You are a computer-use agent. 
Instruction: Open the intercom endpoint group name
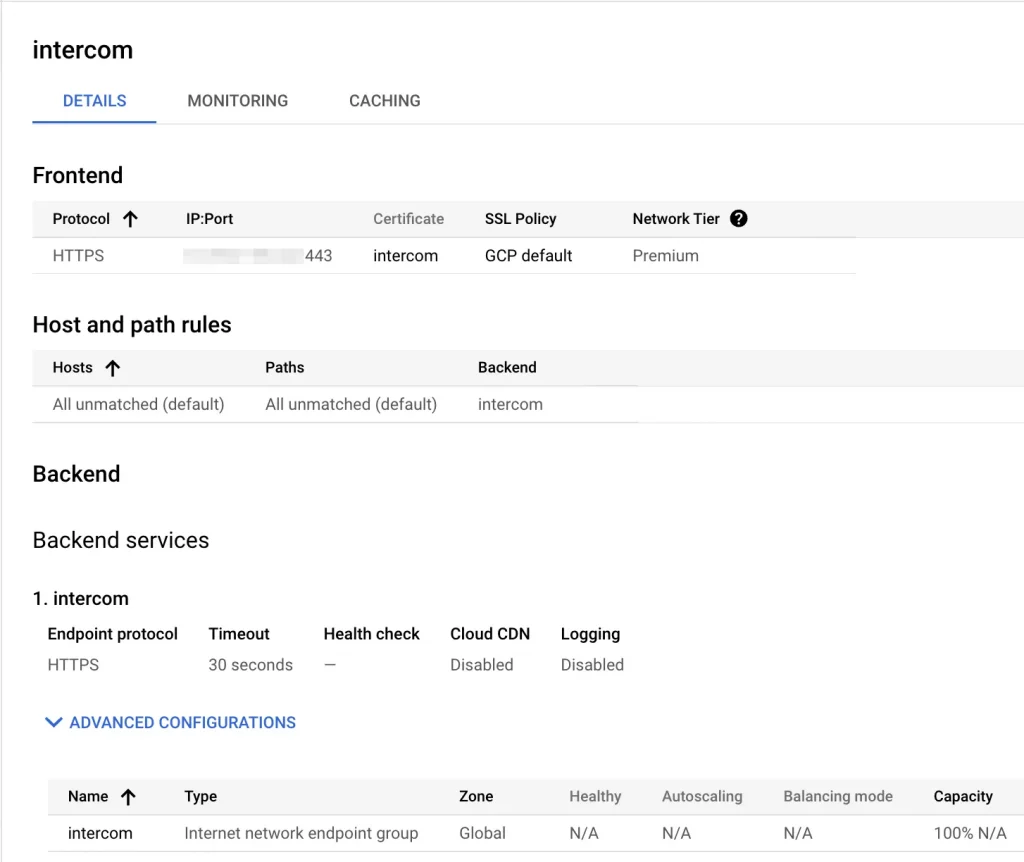tap(100, 833)
